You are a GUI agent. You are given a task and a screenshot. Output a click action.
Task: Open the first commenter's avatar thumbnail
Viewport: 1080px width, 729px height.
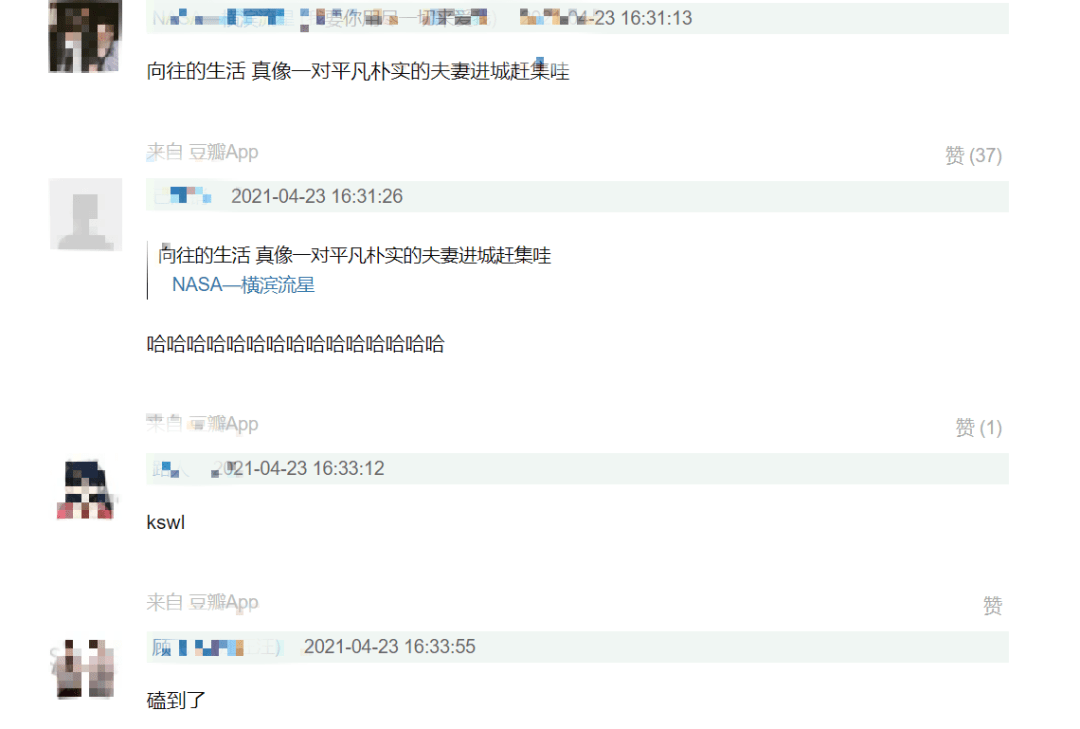(x=85, y=36)
